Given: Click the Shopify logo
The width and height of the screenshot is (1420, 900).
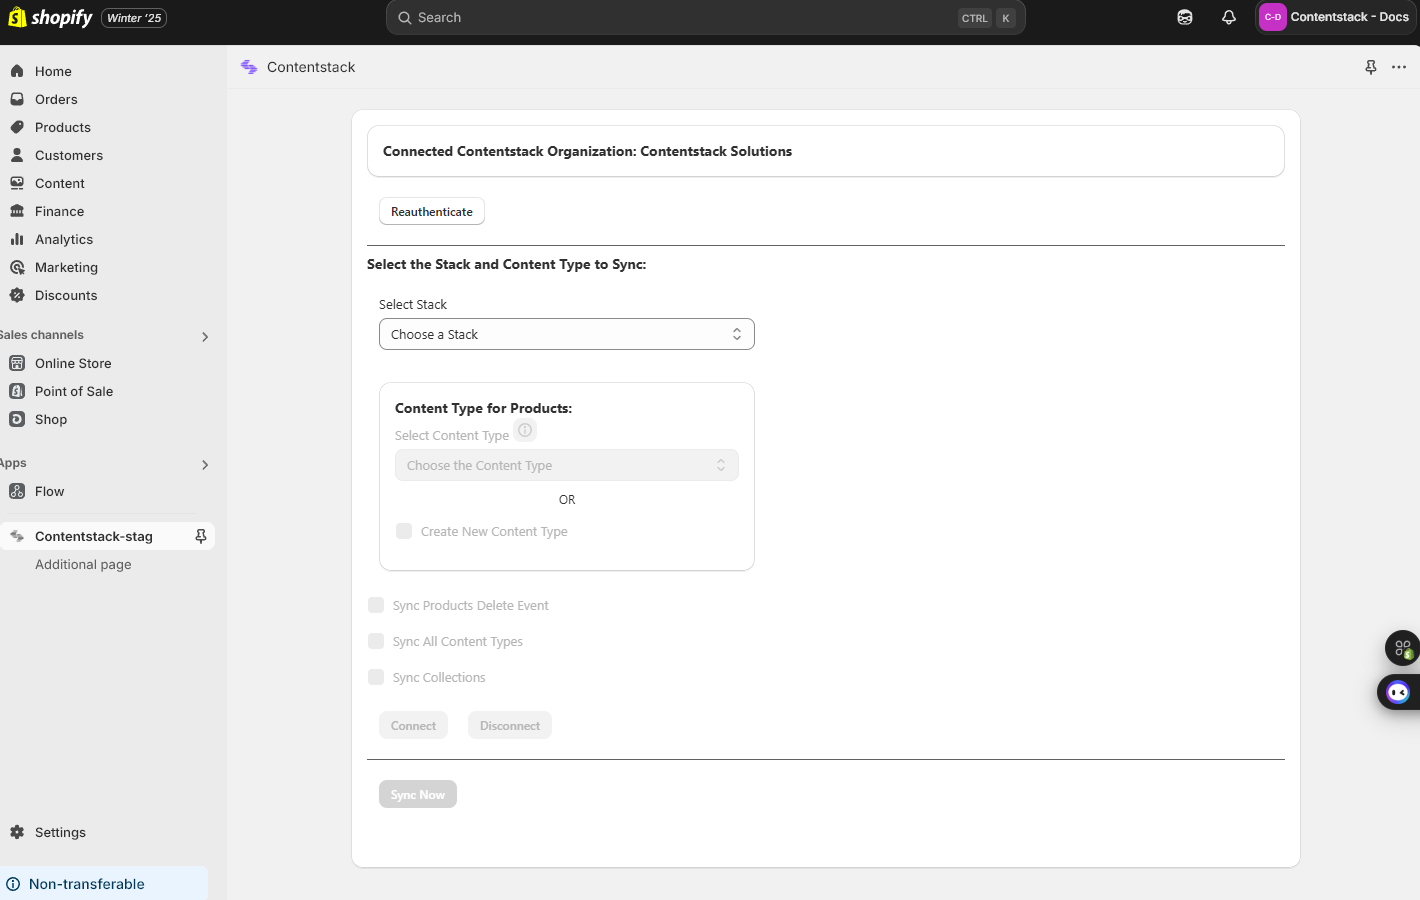Looking at the screenshot, I should click(x=50, y=18).
